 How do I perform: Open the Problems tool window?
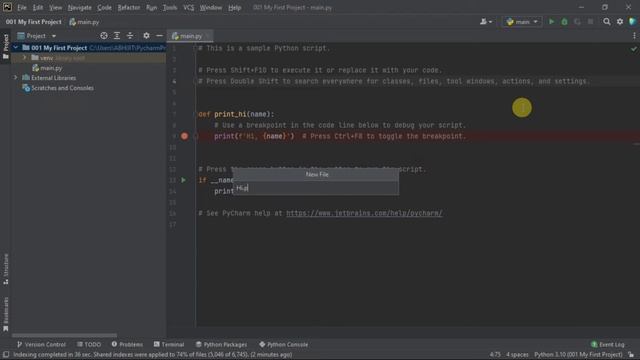click(127, 344)
